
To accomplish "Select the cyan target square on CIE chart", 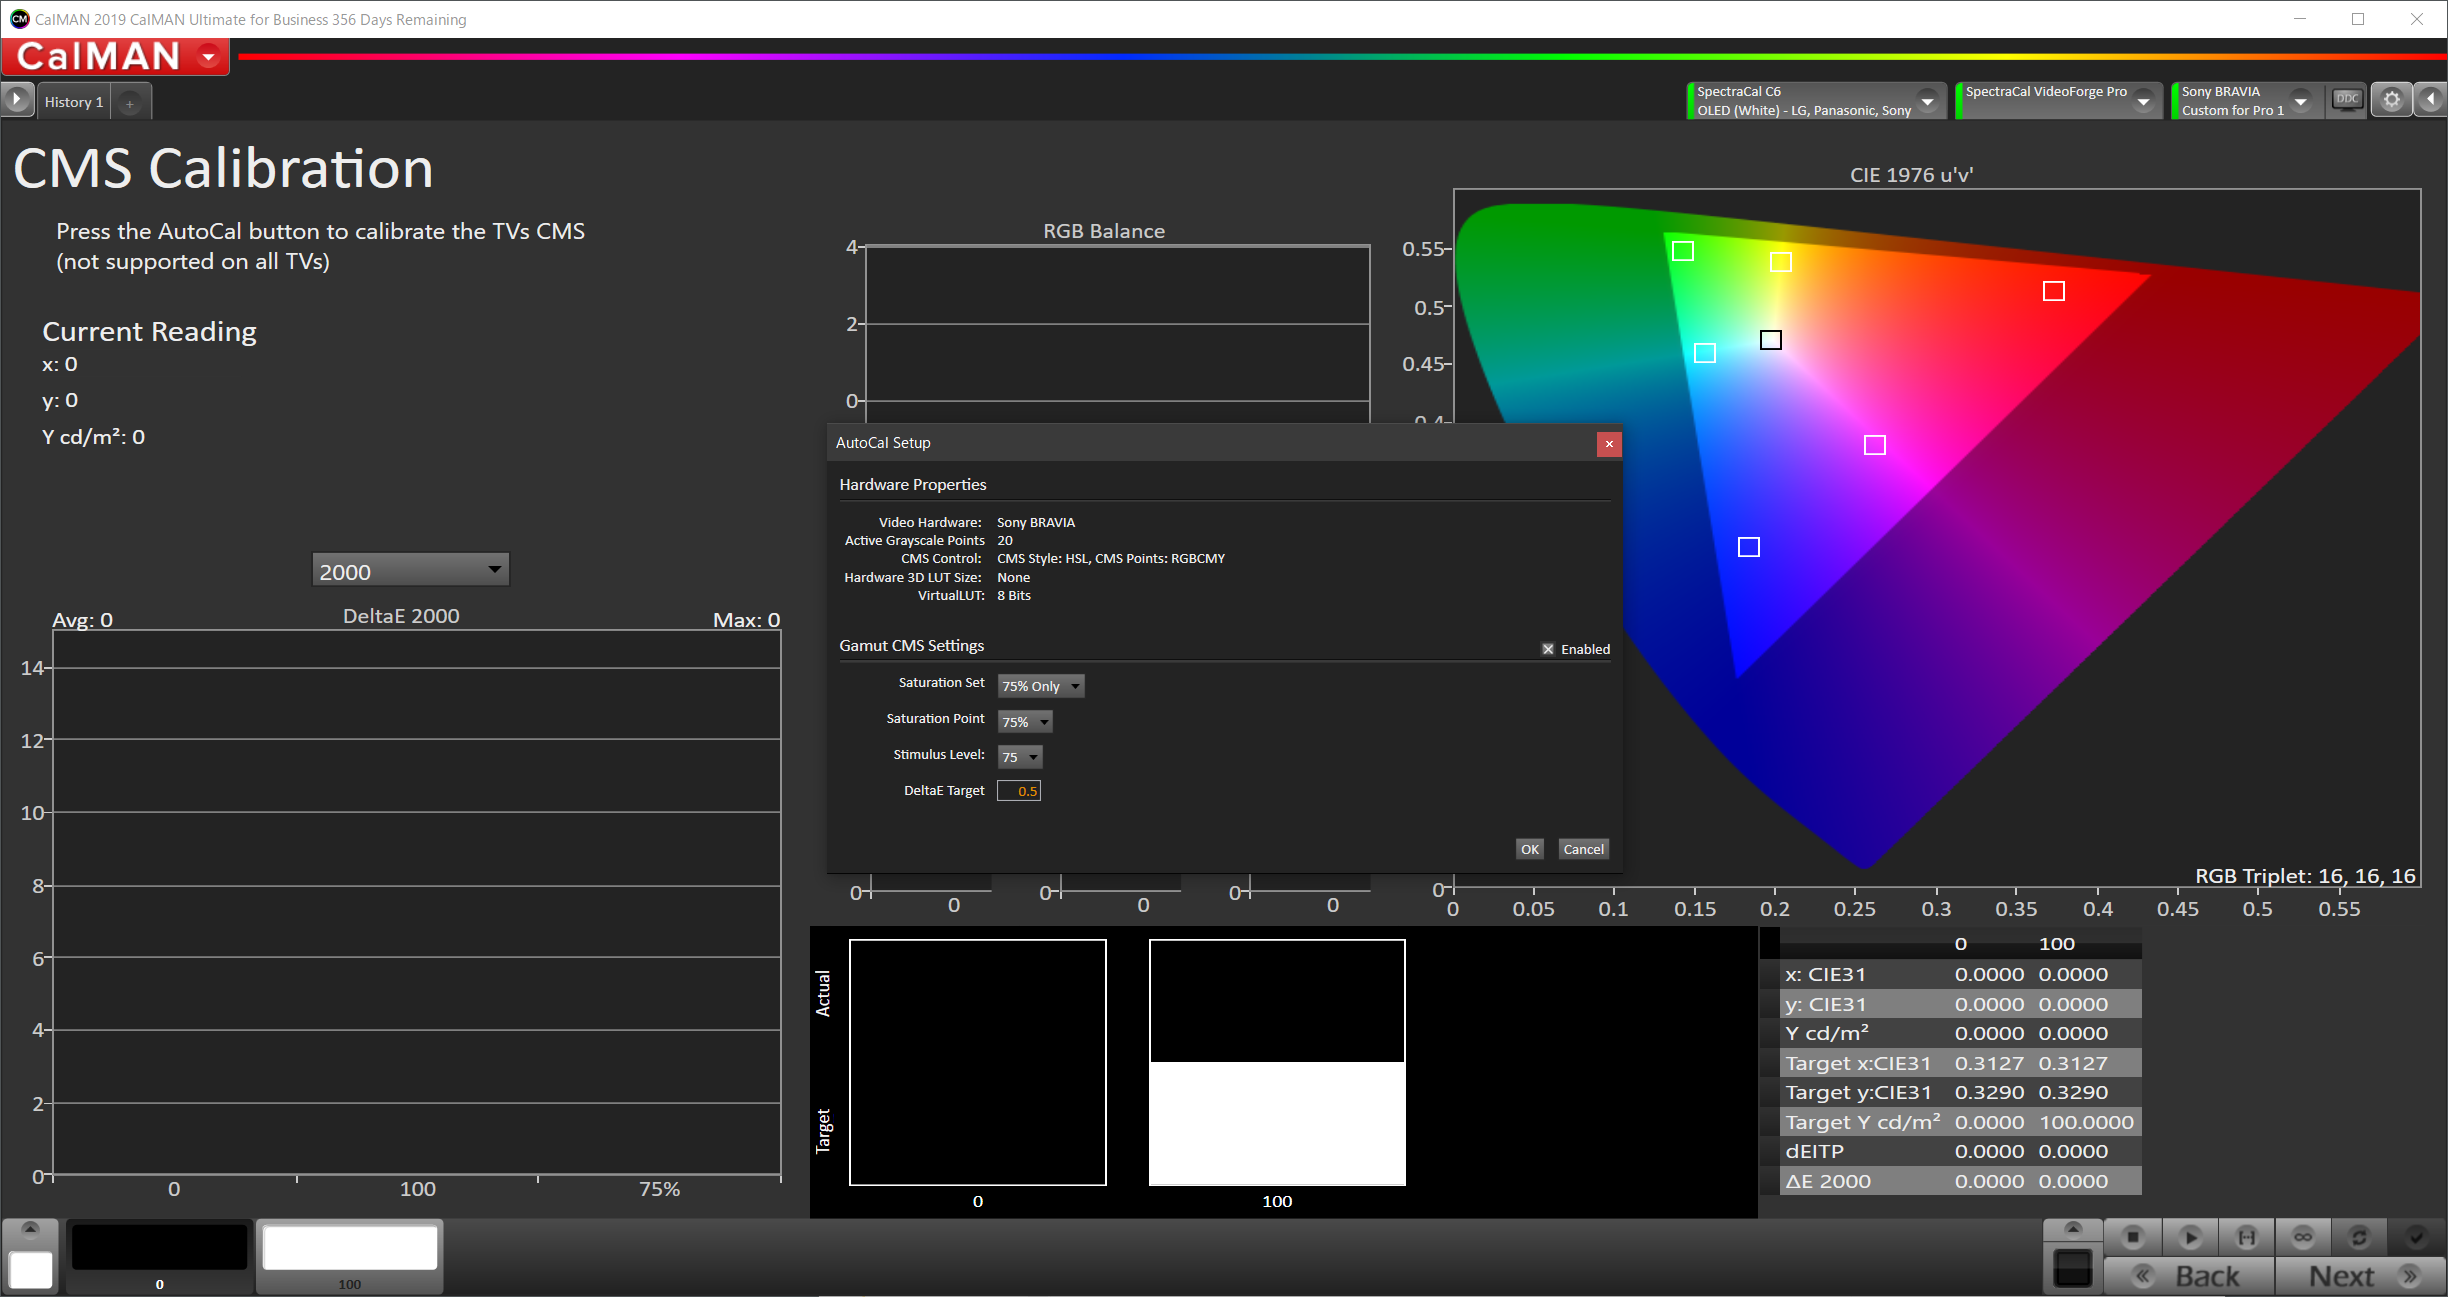I will [x=1705, y=353].
